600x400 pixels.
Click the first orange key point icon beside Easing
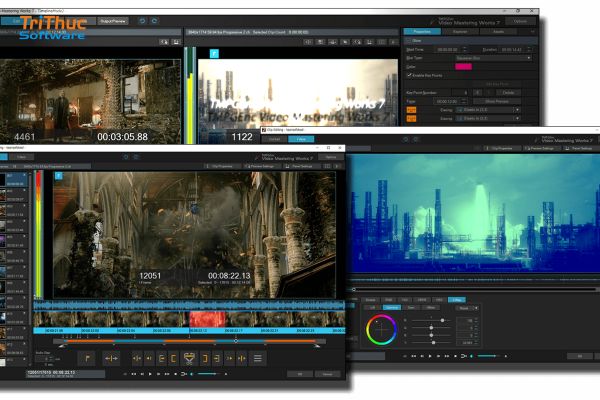click(411, 110)
